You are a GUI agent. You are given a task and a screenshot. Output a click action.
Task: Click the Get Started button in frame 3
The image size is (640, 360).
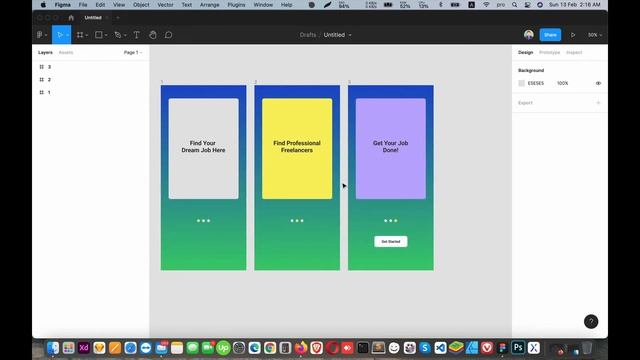click(391, 242)
